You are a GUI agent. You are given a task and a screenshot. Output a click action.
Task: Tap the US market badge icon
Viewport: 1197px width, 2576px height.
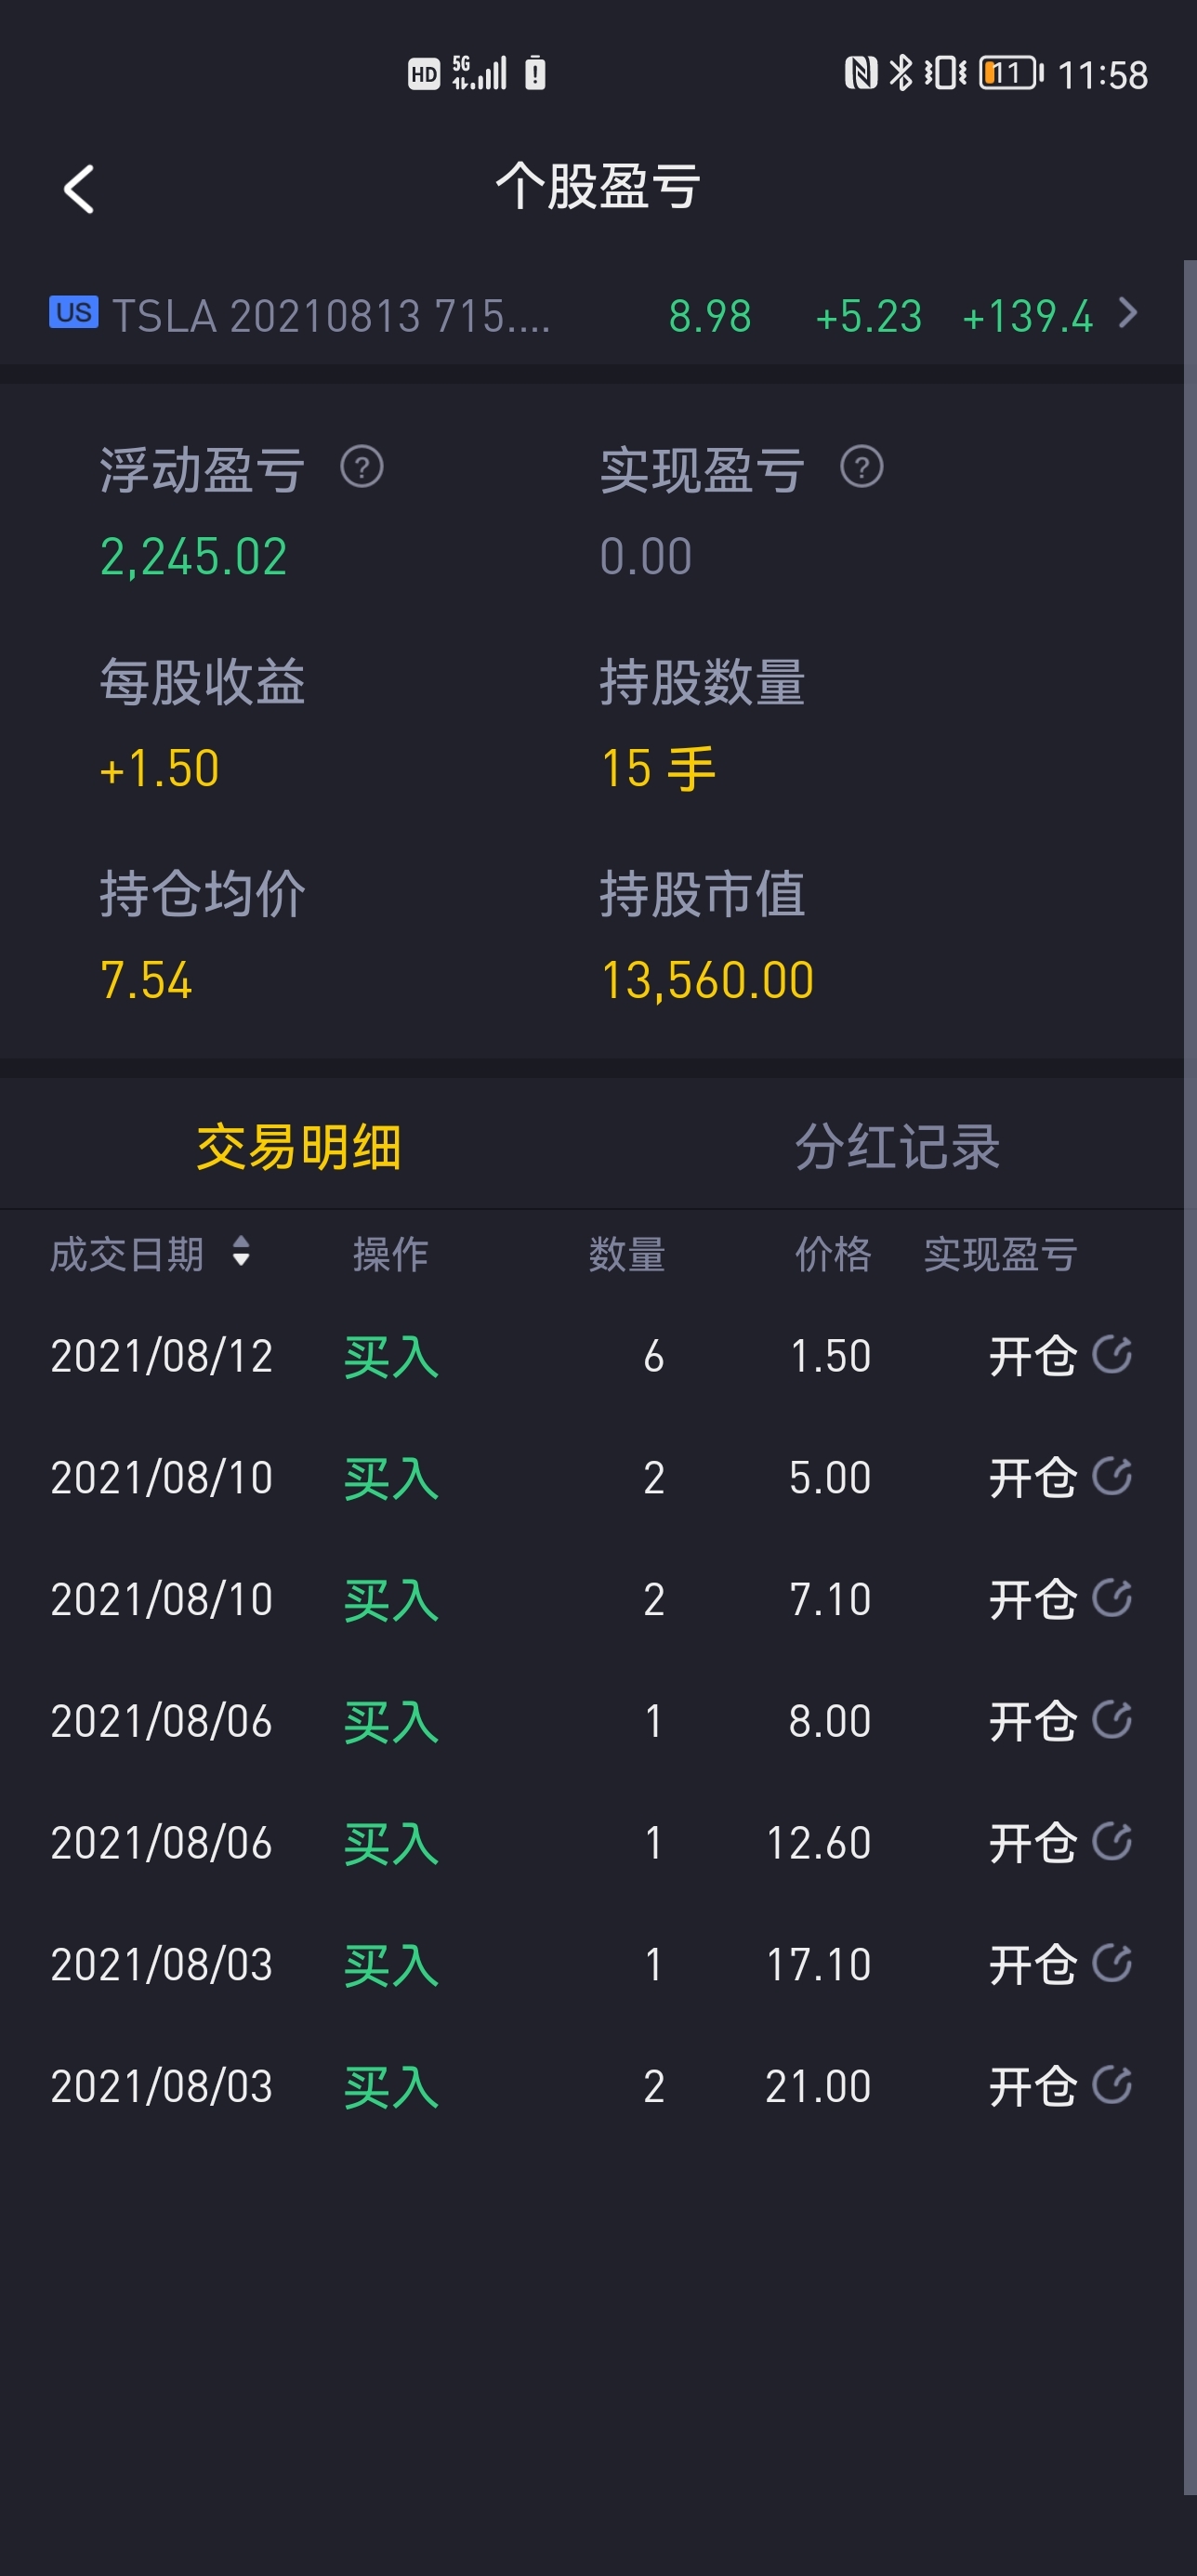tap(74, 313)
